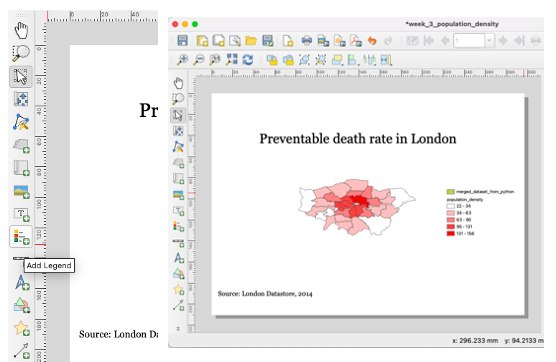
Task: Click the darkest red '131 - 156' legend swatch
Action: [450, 233]
